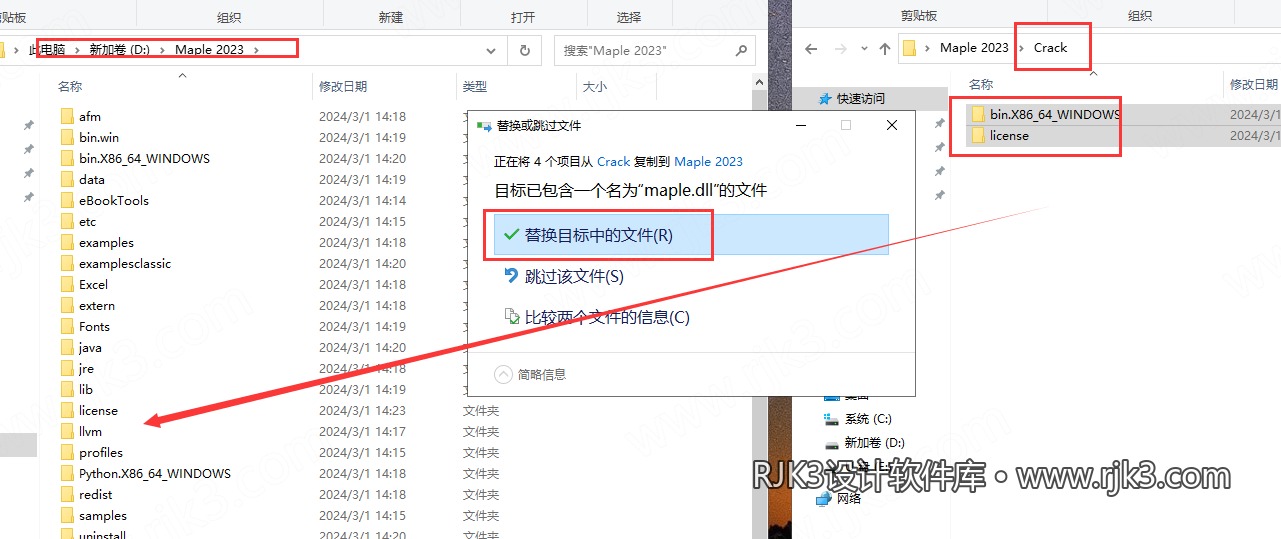Open 系统 (C:) drive in sidebar
The image size is (1281, 539).
point(868,419)
